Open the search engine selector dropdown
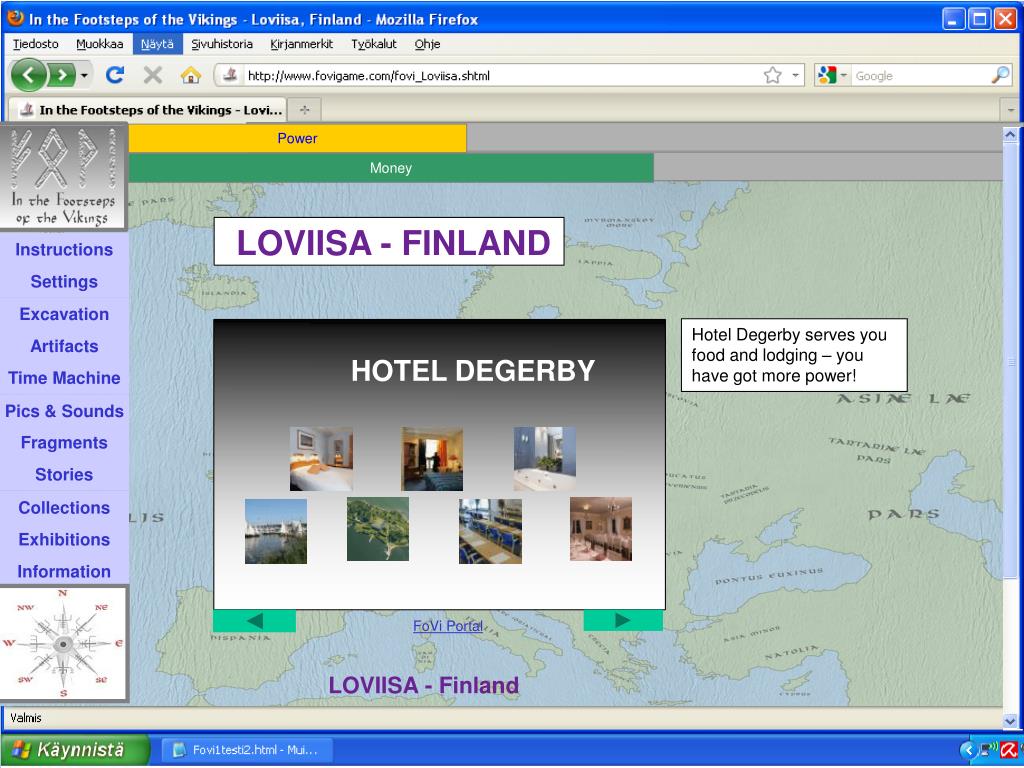This screenshot has width=1024, height=768. [832, 75]
